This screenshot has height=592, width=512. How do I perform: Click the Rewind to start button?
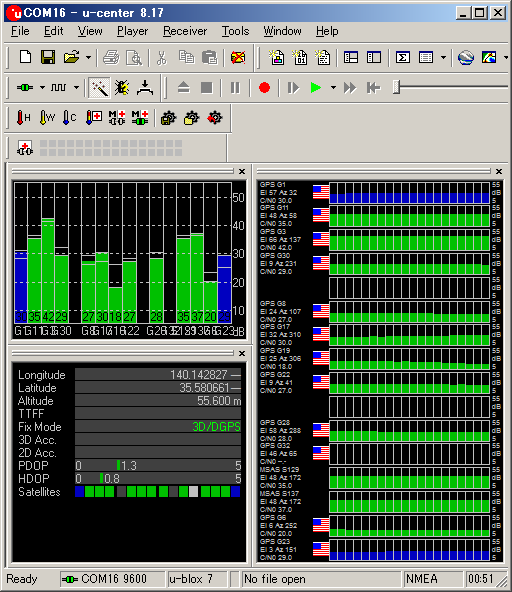tap(373, 88)
